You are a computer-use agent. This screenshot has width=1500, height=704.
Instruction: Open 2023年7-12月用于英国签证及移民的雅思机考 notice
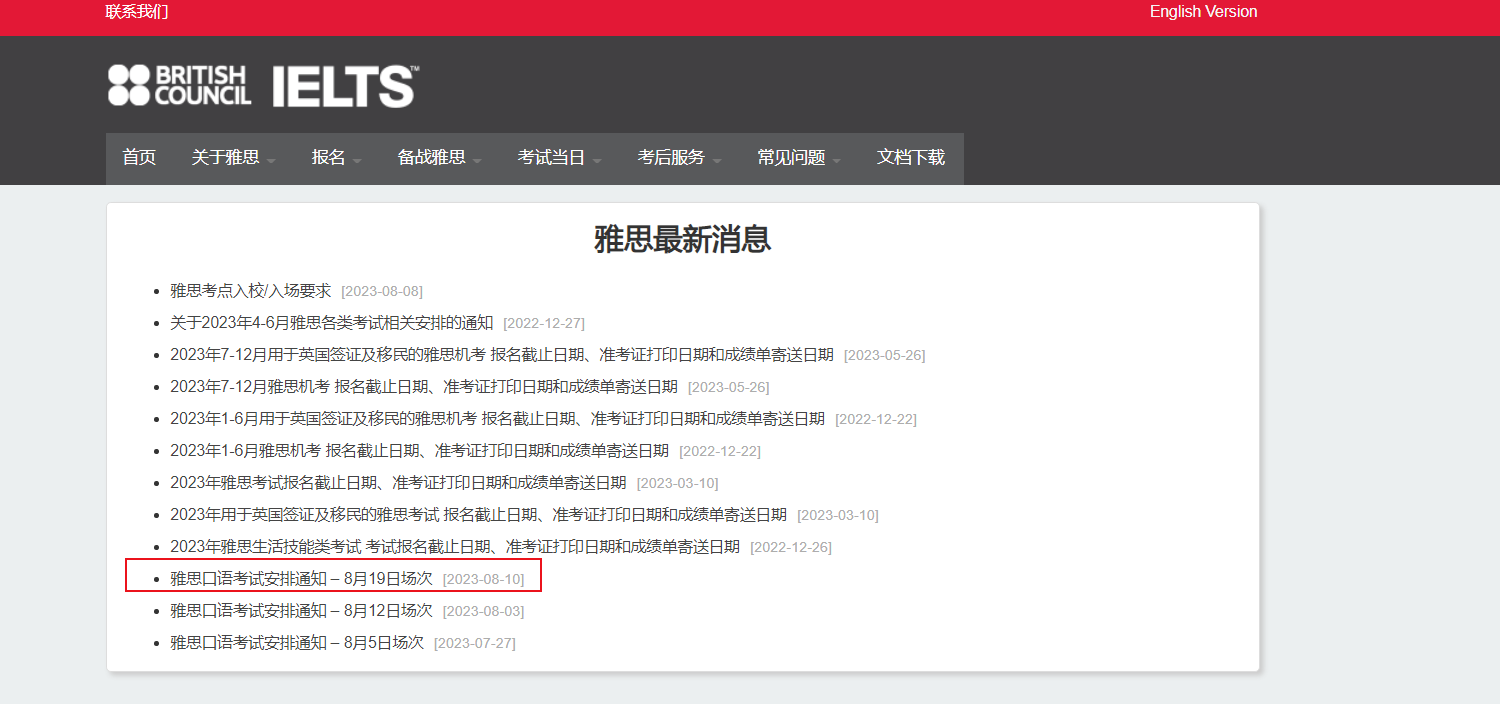[x=500, y=355]
